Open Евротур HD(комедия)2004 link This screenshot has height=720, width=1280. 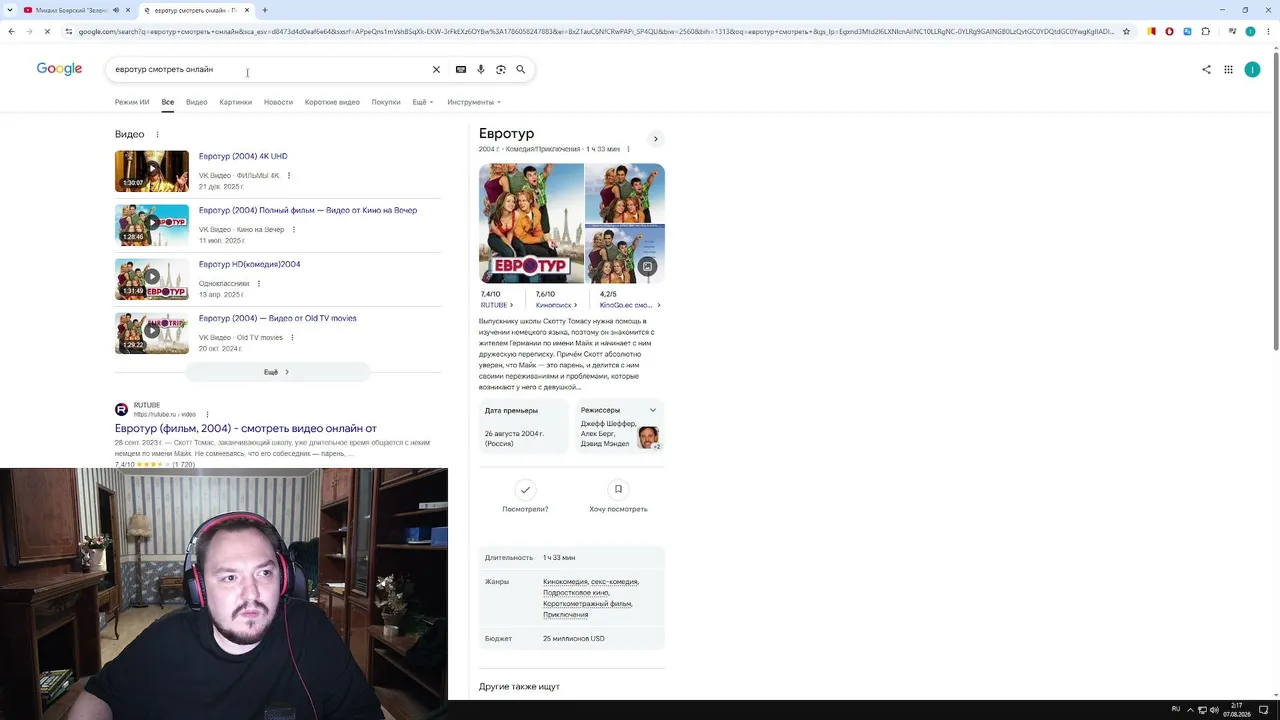250,264
